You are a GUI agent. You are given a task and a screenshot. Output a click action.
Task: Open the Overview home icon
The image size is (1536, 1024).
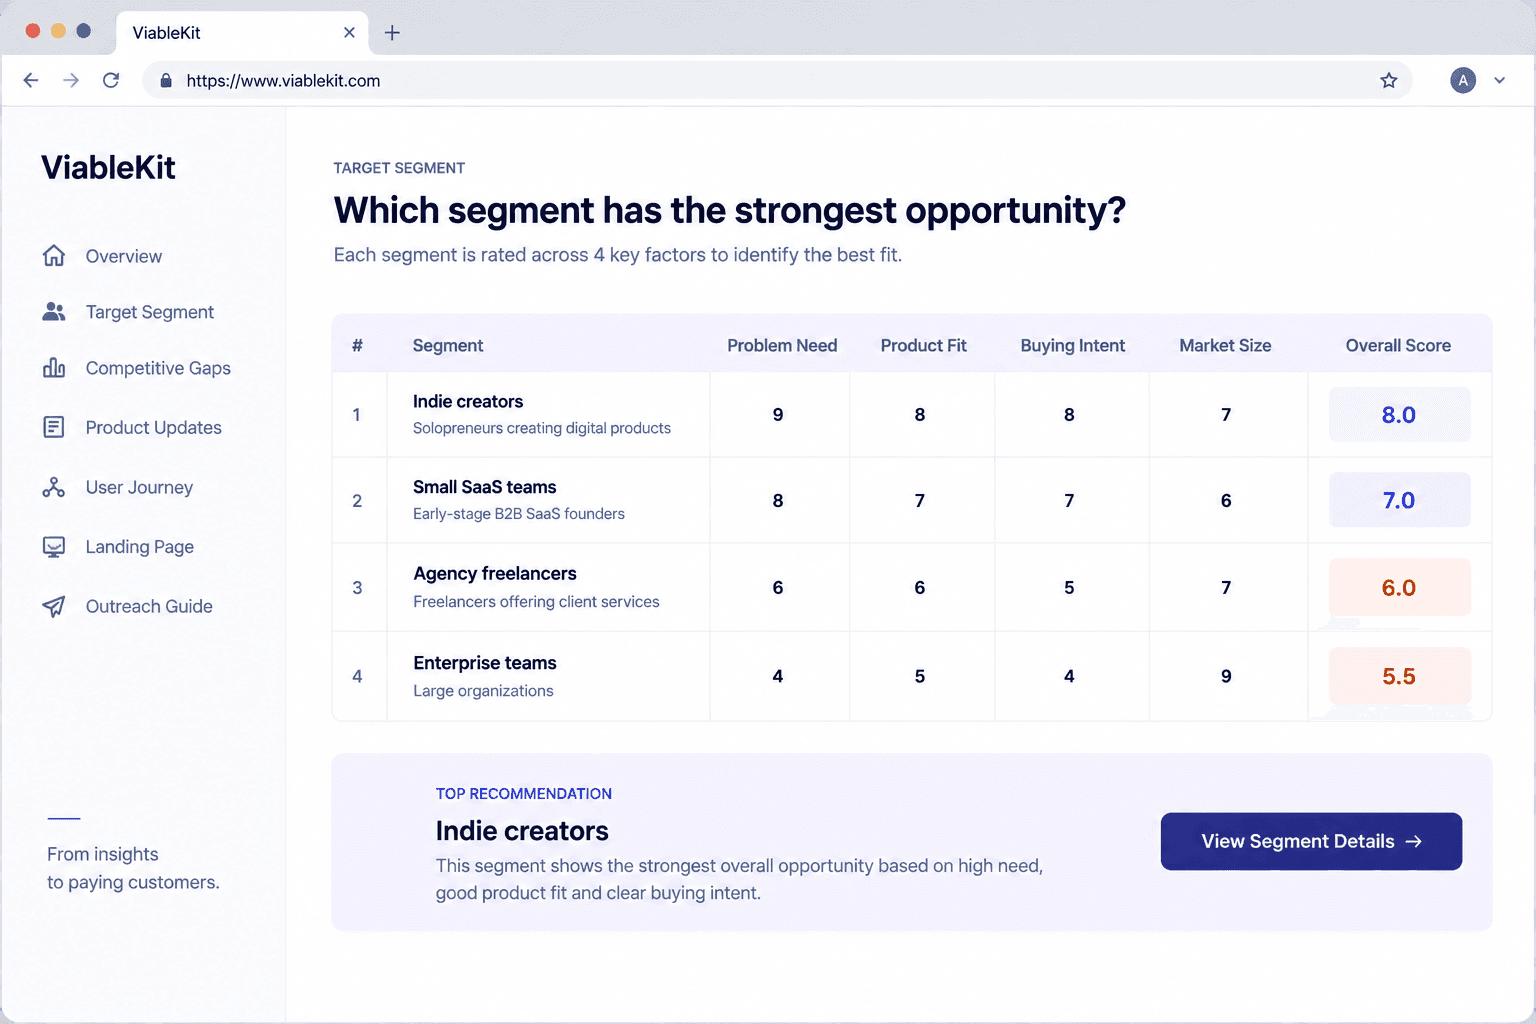pos(54,256)
